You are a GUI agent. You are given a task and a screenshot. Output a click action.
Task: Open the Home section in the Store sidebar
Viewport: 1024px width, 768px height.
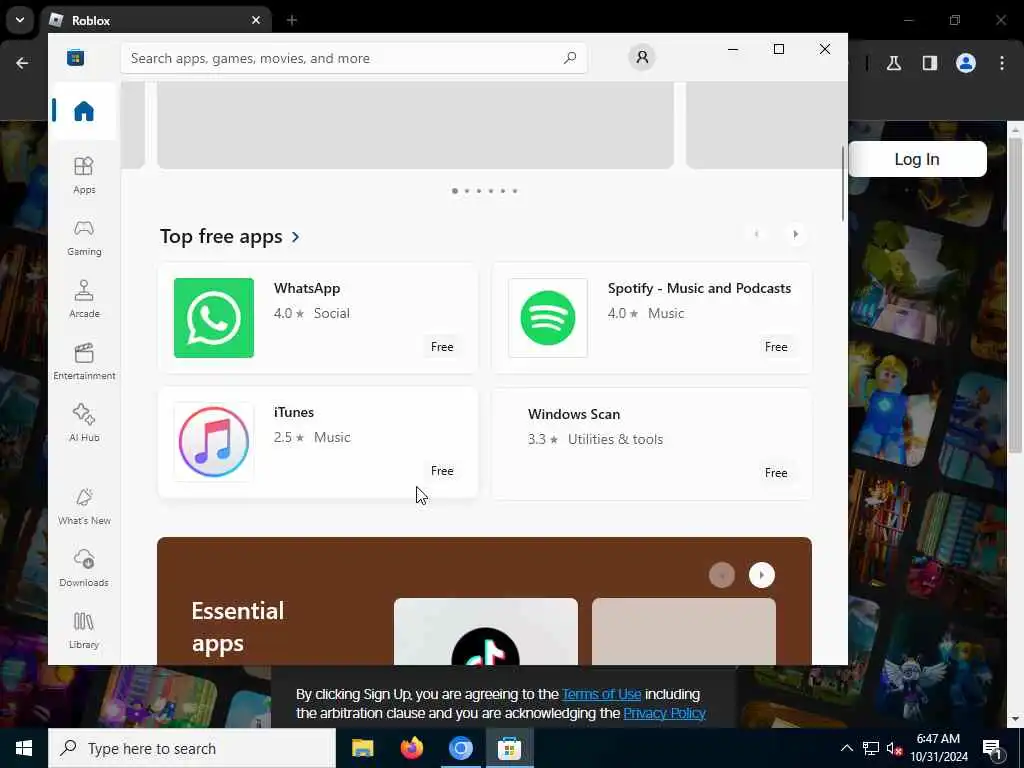84,111
